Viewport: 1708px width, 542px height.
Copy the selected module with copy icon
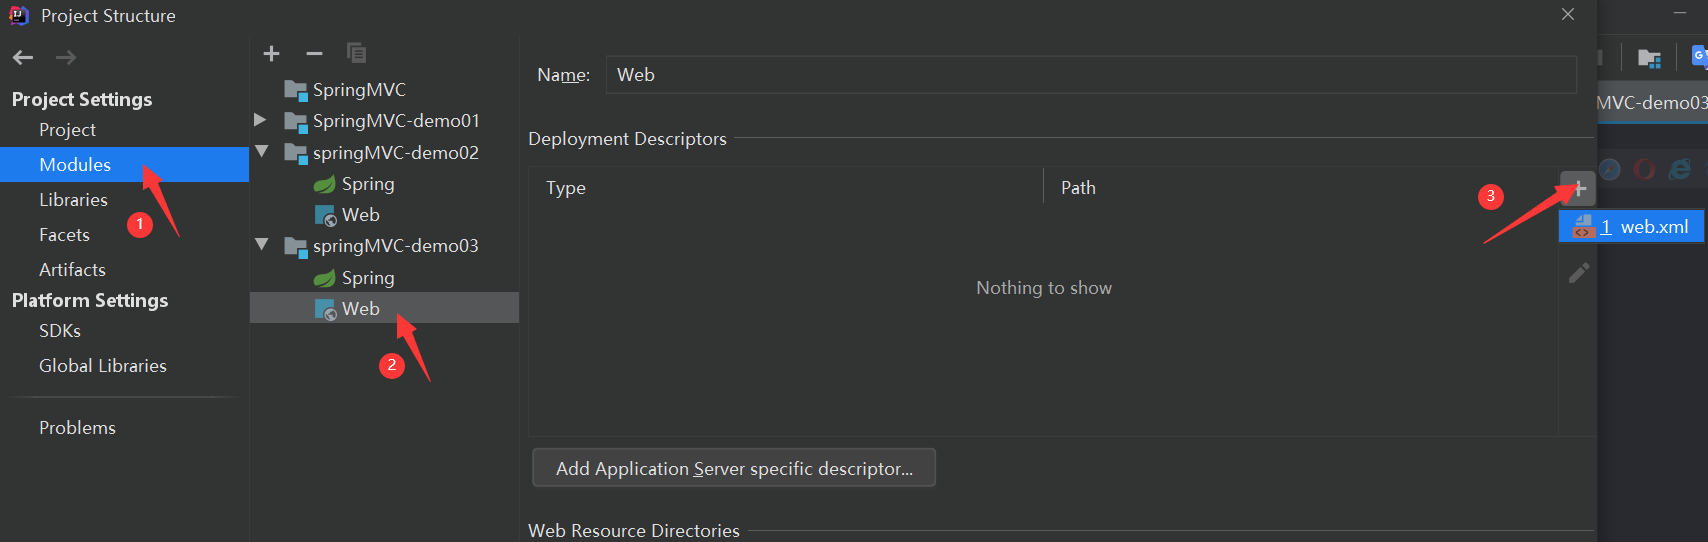pyautogui.click(x=356, y=53)
